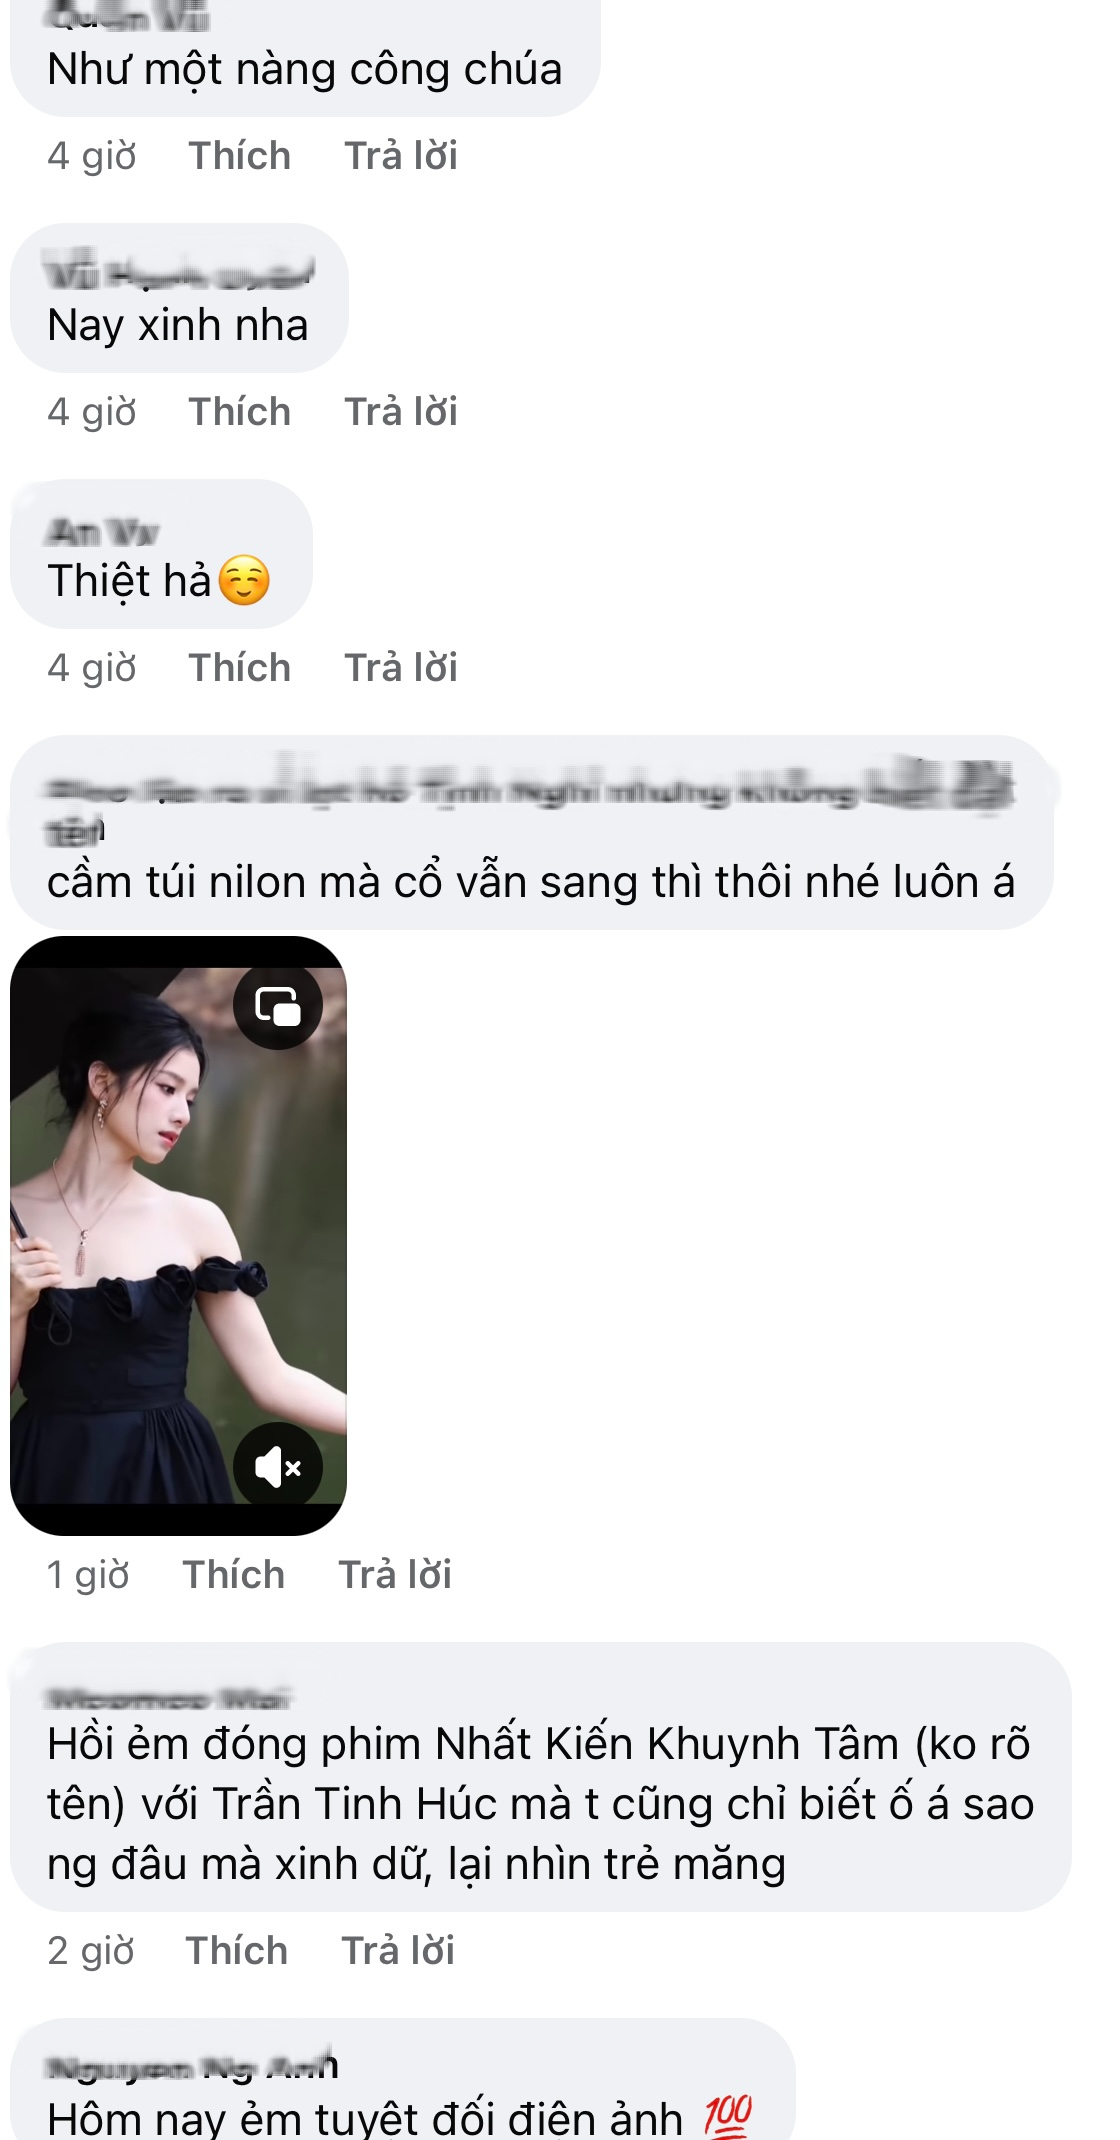Image resolution: width=1120 pixels, height=2140 pixels.
Task: Tap the smiling emoji in 'Thiệt hả' comment
Action: (244, 581)
